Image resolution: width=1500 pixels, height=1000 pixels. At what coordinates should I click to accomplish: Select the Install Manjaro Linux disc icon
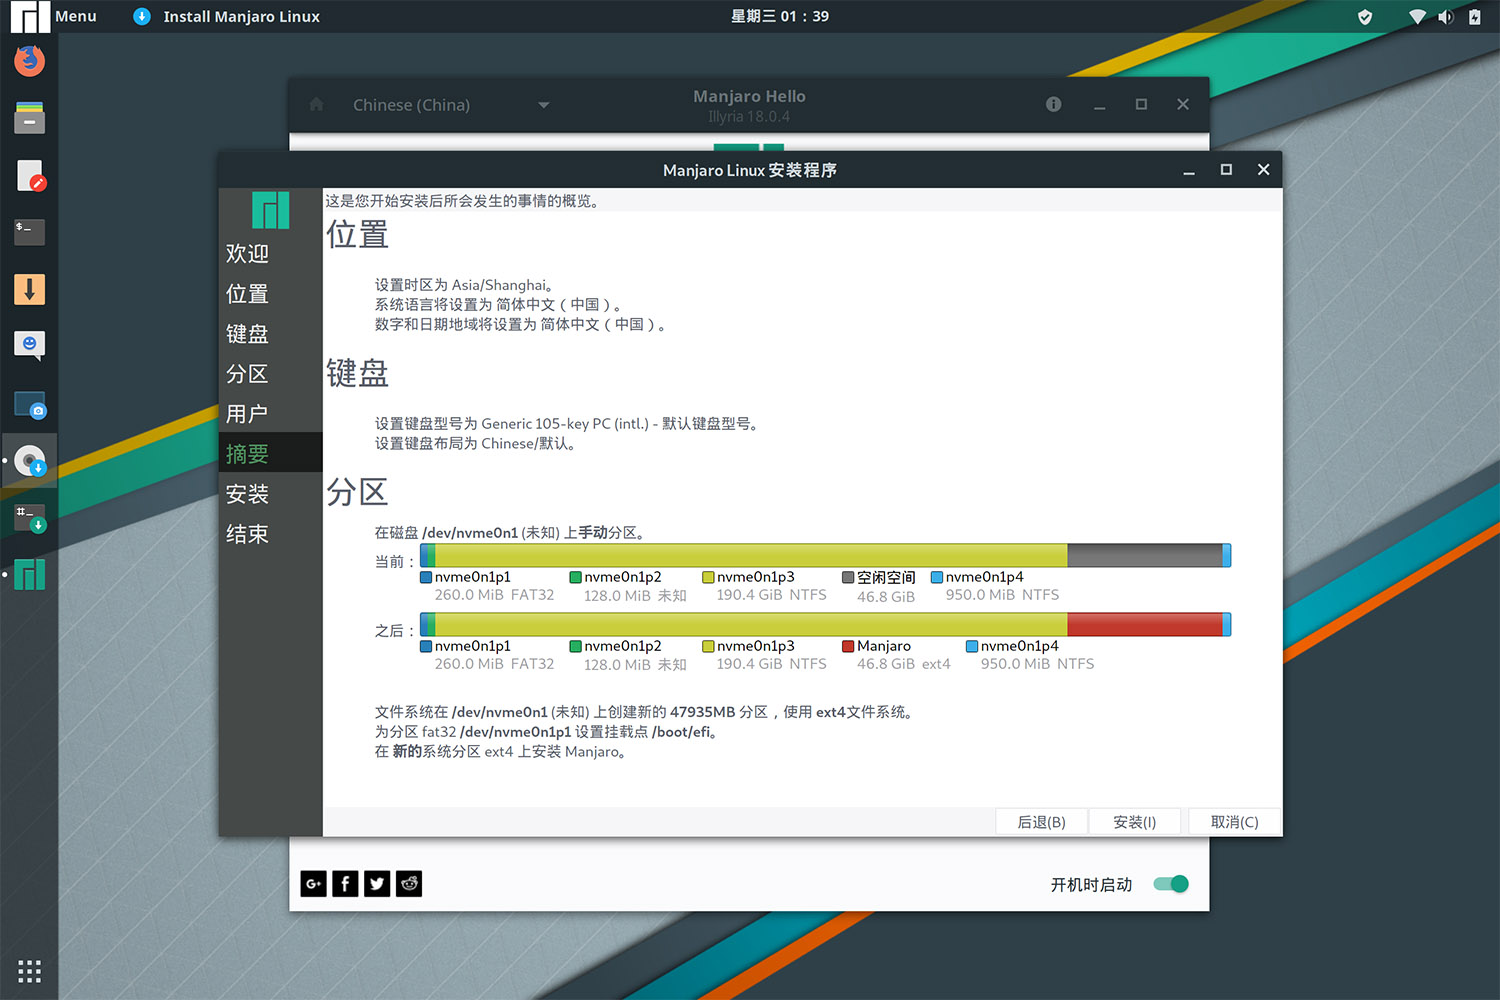(29, 461)
